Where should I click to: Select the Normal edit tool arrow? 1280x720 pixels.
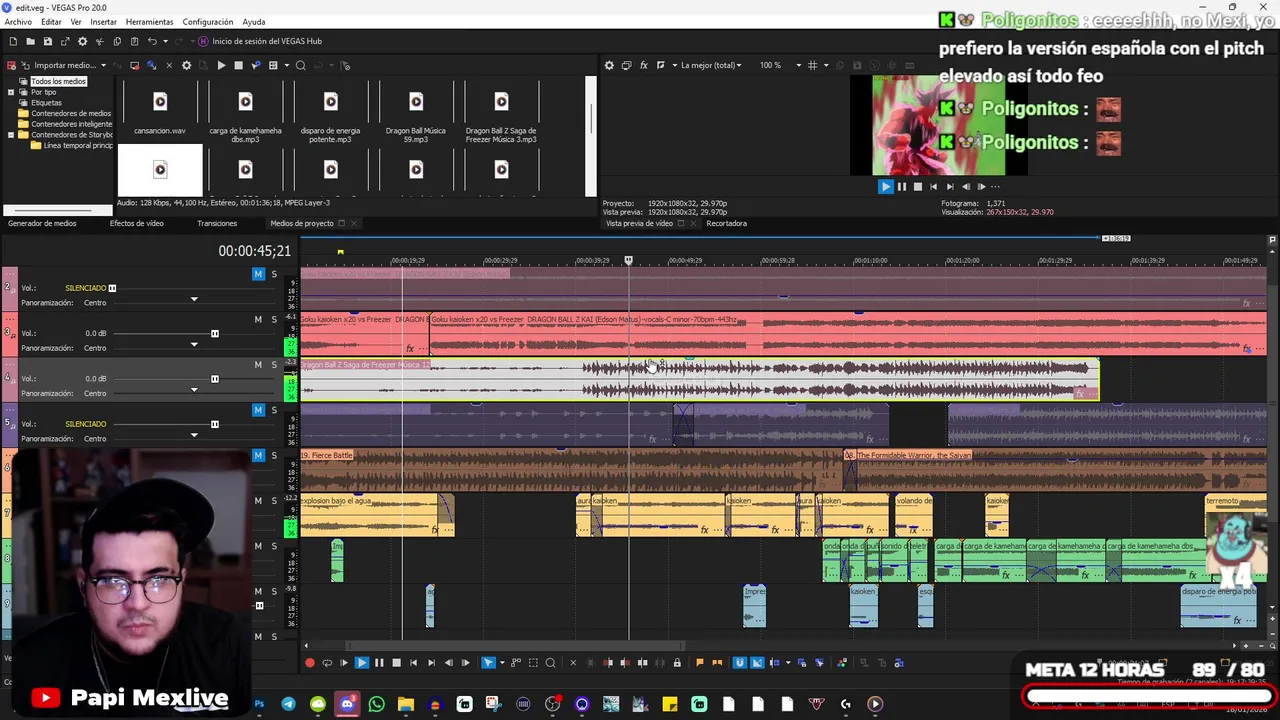pos(488,662)
